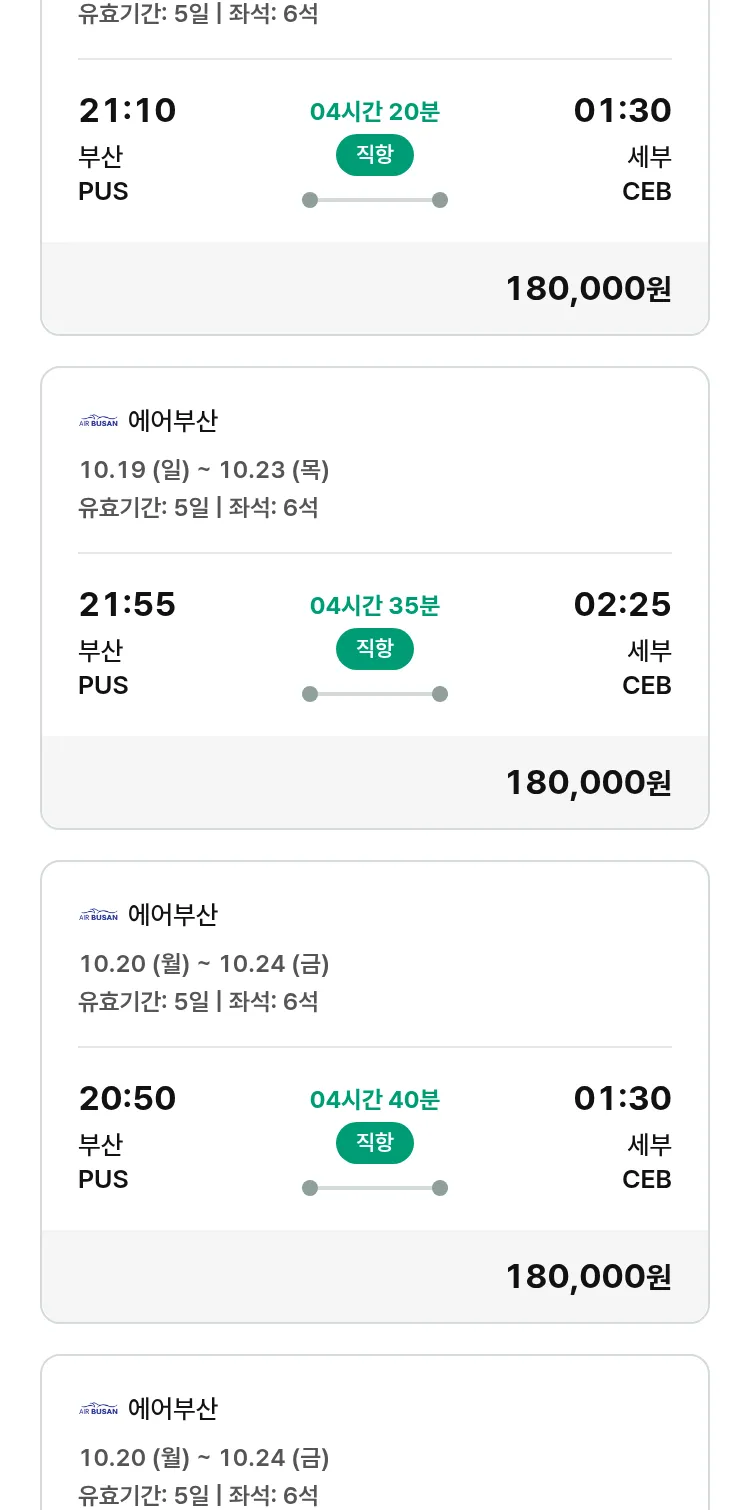
Task: Click the route line under 04시간 40분
Action: (374, 1188)
